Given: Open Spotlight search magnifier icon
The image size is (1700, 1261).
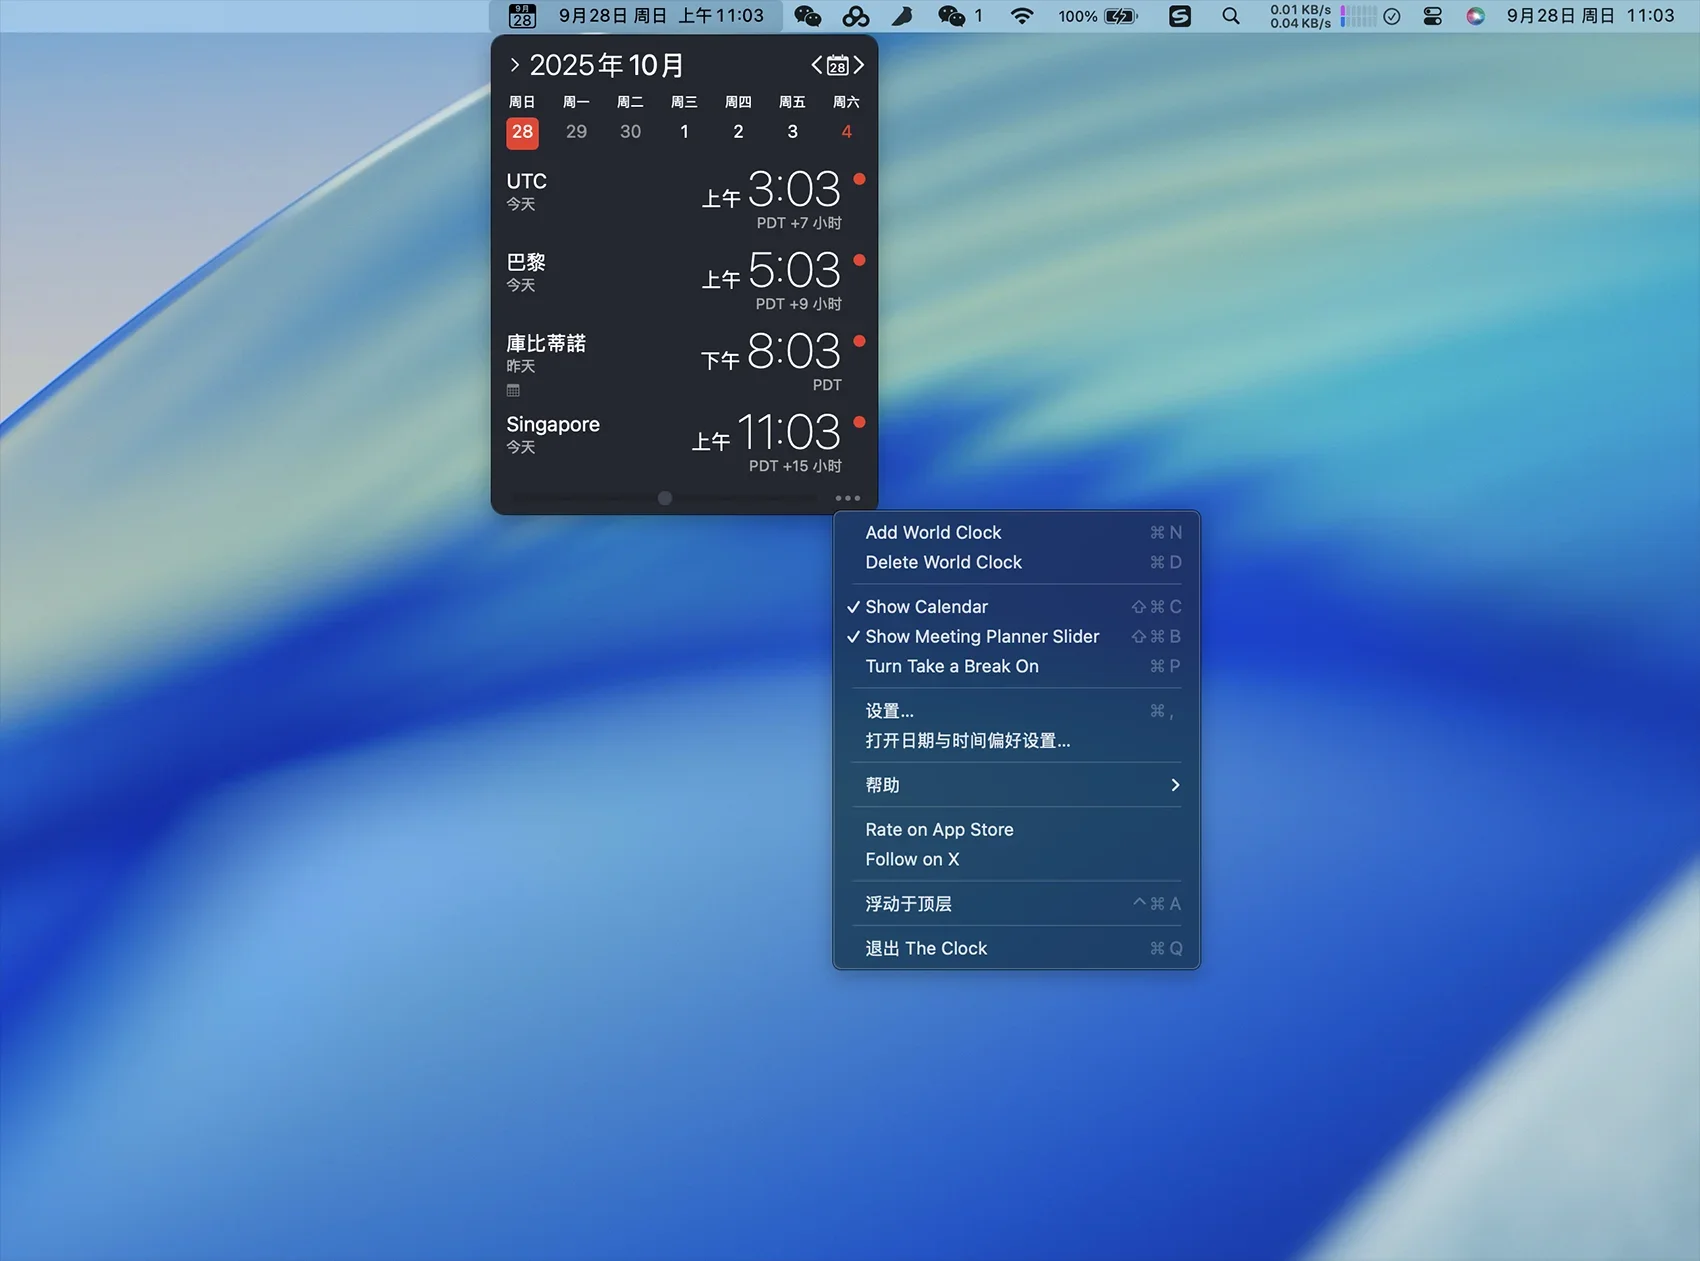Looking at the screenshot, I should click(1231, 16).
